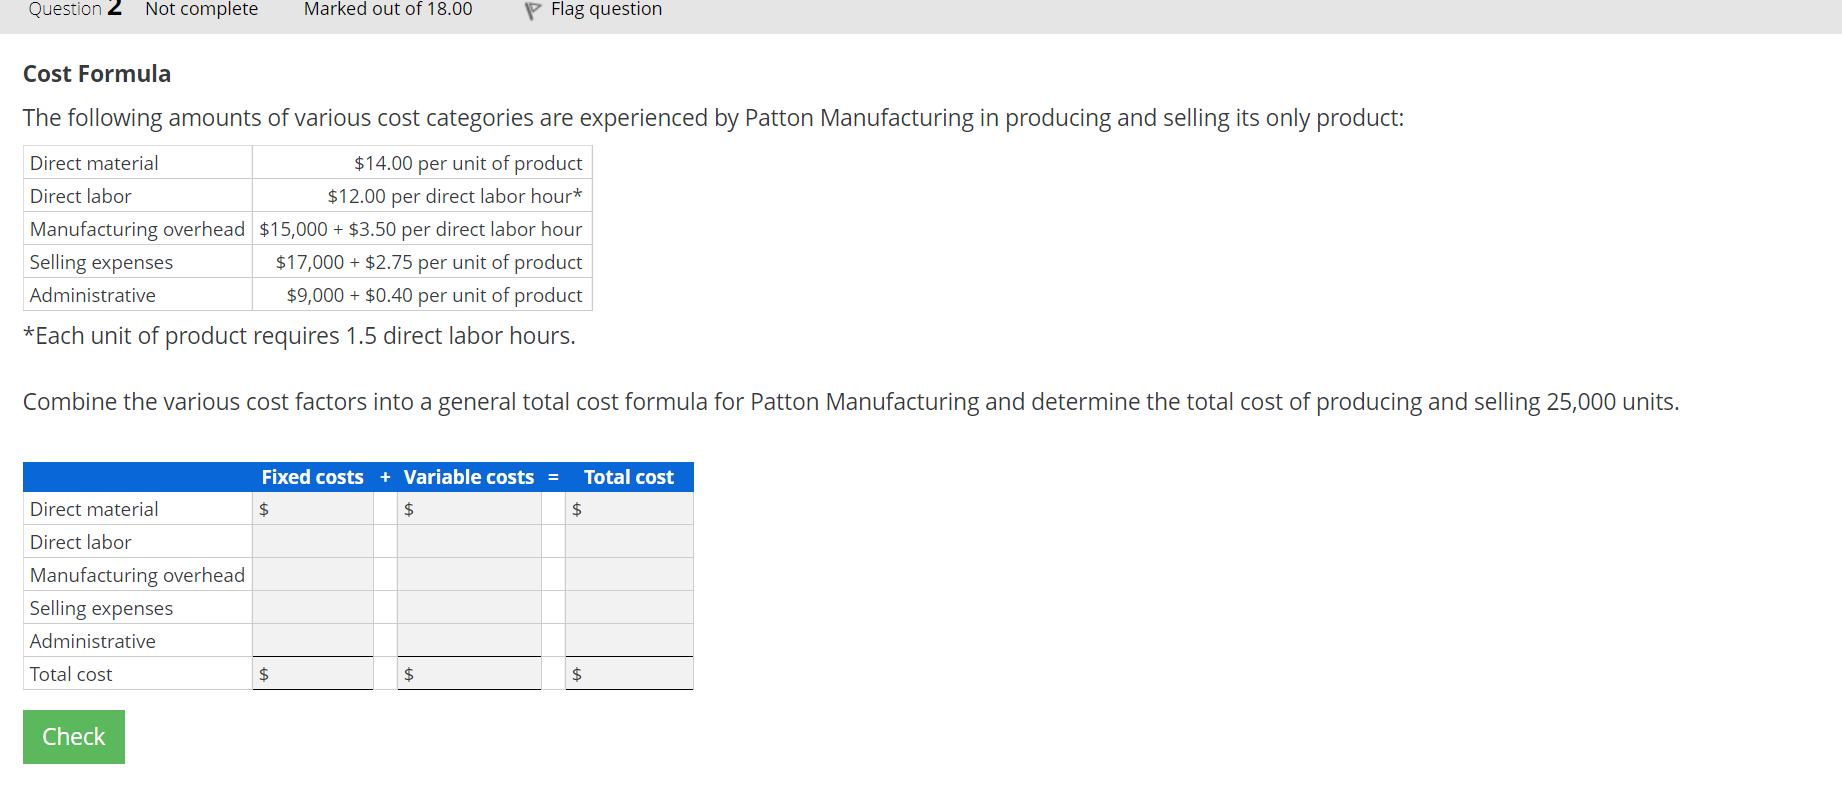Click Selling expenses fixed costs input
The width and height of the screenshot is (1842, 807).
(x=313, y=608)
